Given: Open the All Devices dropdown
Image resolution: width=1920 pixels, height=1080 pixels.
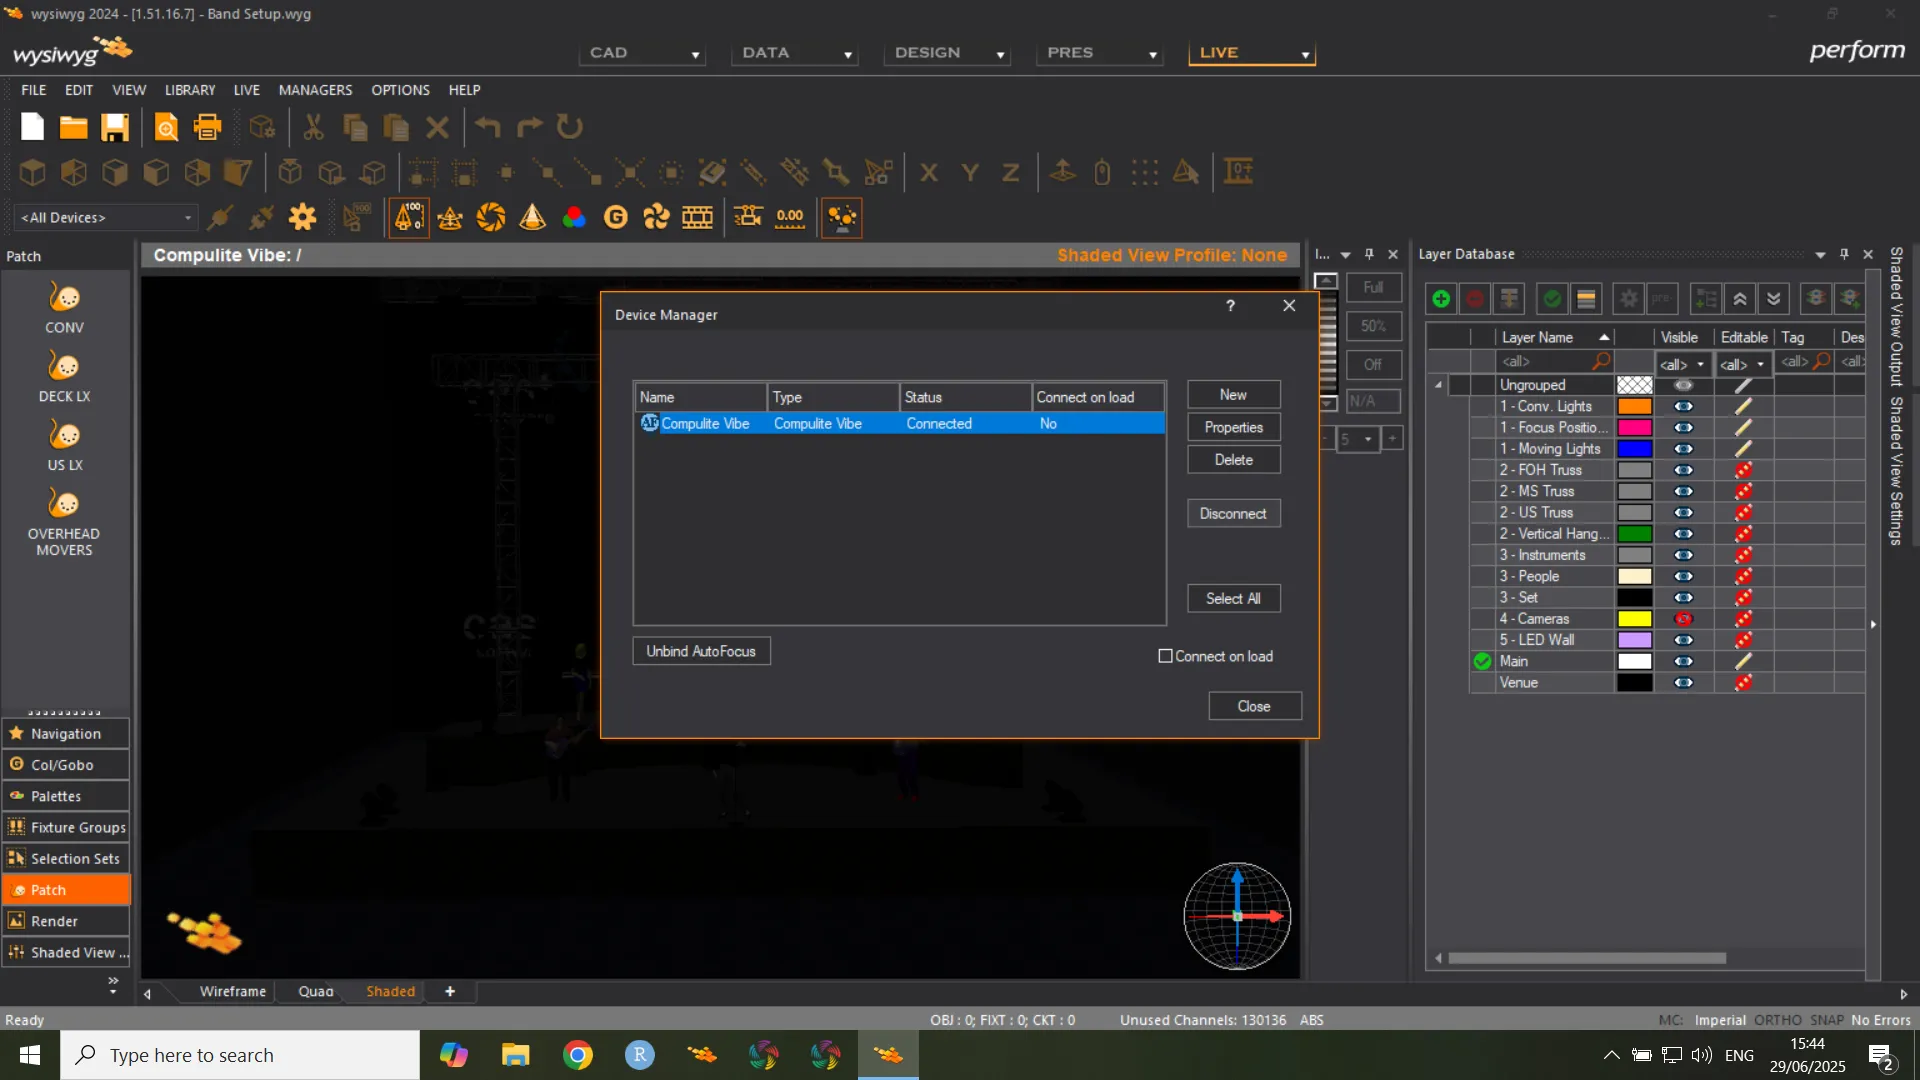Looking at the screenshot, I should pyautogui.click(x=106, y=217).
